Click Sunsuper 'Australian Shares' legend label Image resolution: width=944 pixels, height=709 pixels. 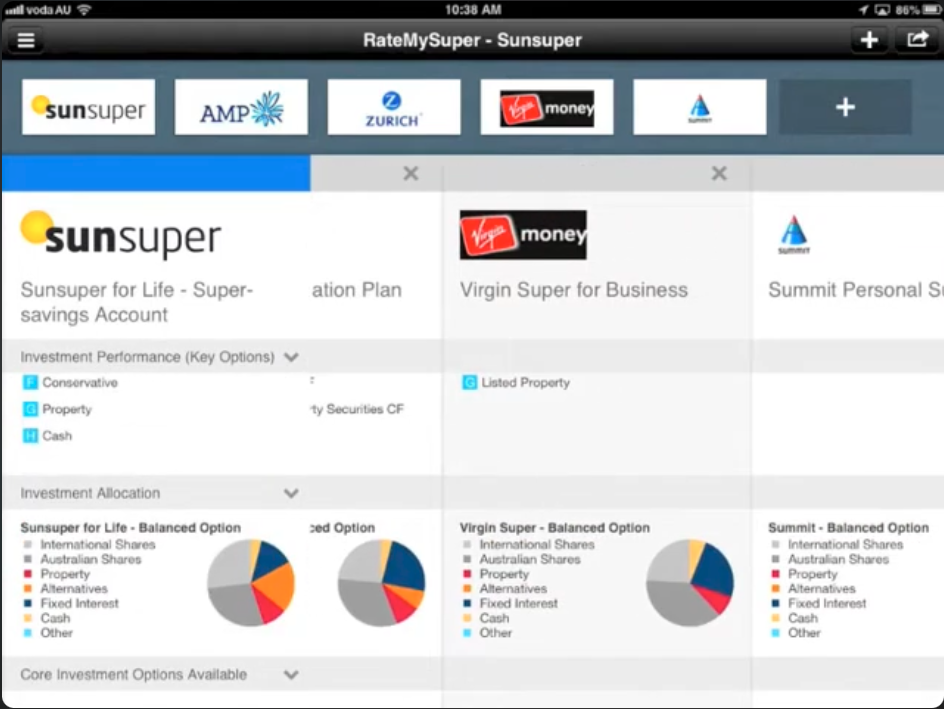tap(91, 559)
